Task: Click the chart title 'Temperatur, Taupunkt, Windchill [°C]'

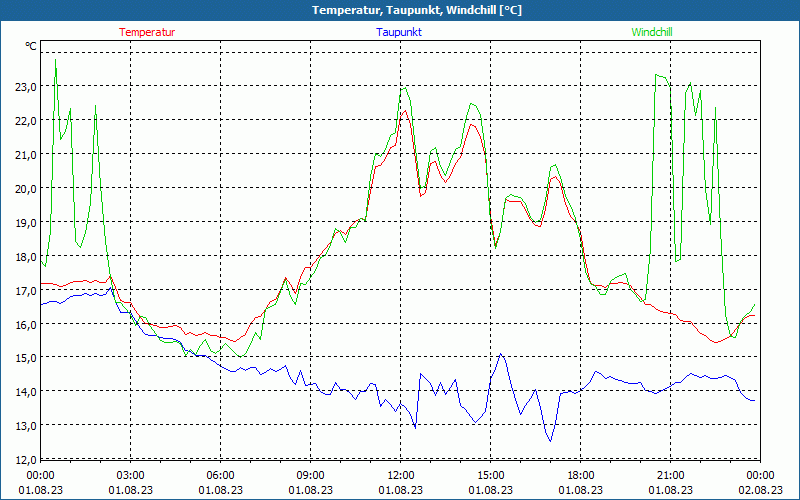Action: 417,10
